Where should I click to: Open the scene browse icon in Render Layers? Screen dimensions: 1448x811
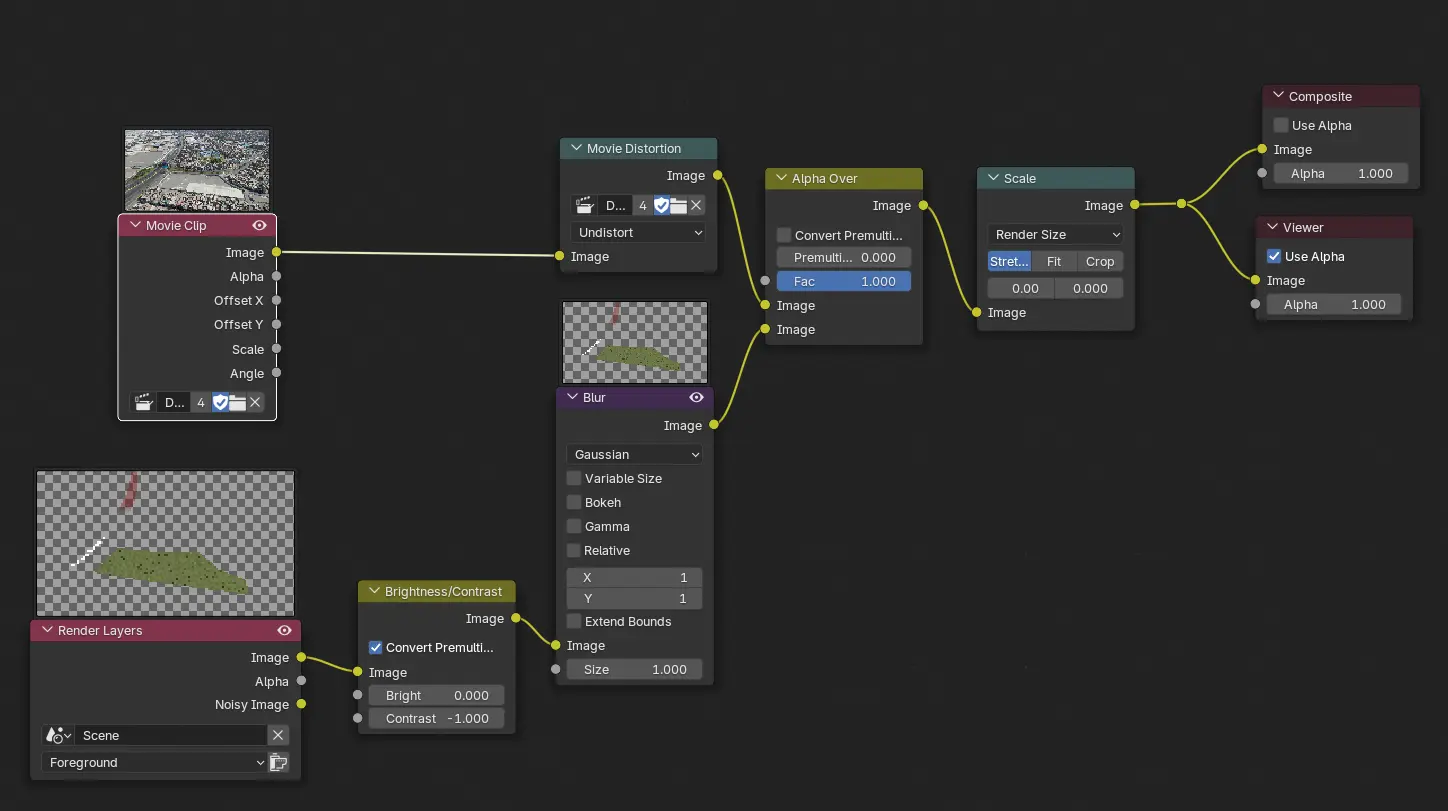pos(58,735)
